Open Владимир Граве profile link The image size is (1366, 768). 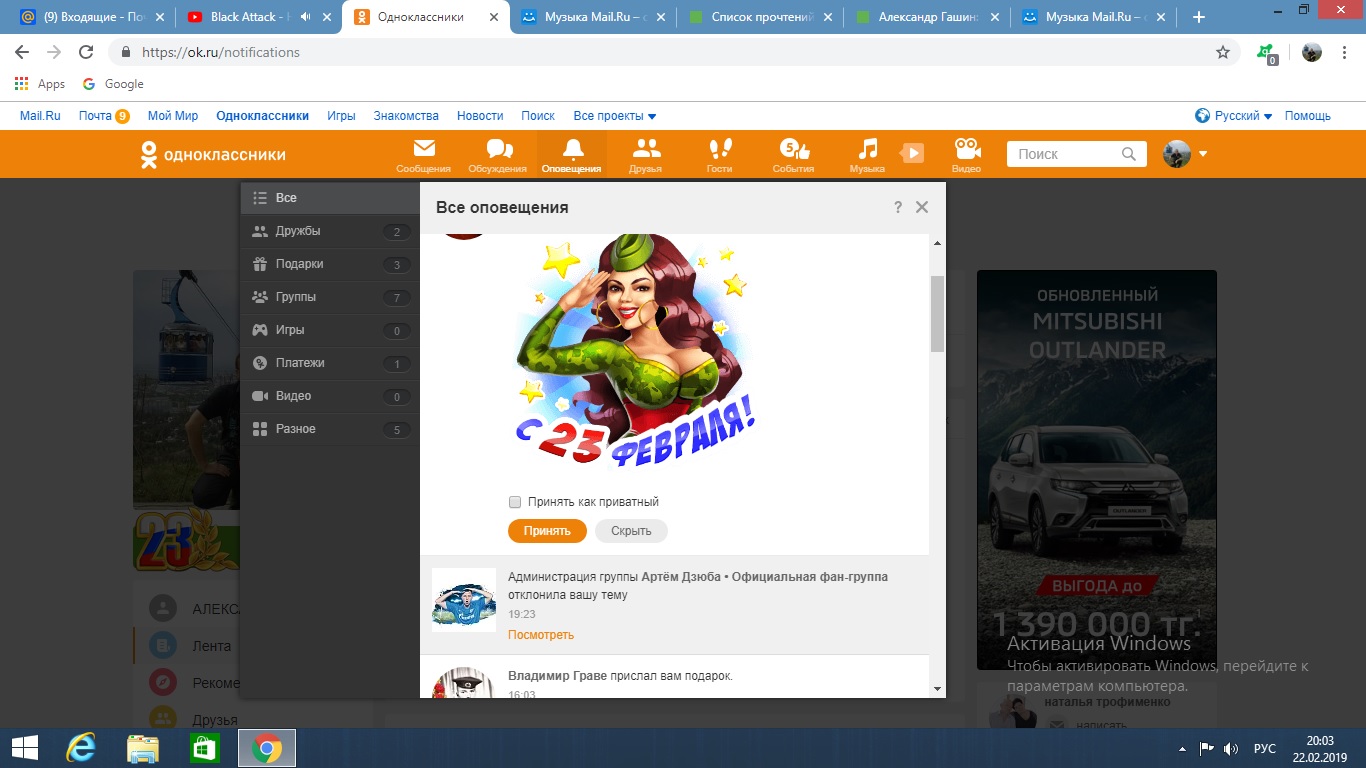coord(557,676)
